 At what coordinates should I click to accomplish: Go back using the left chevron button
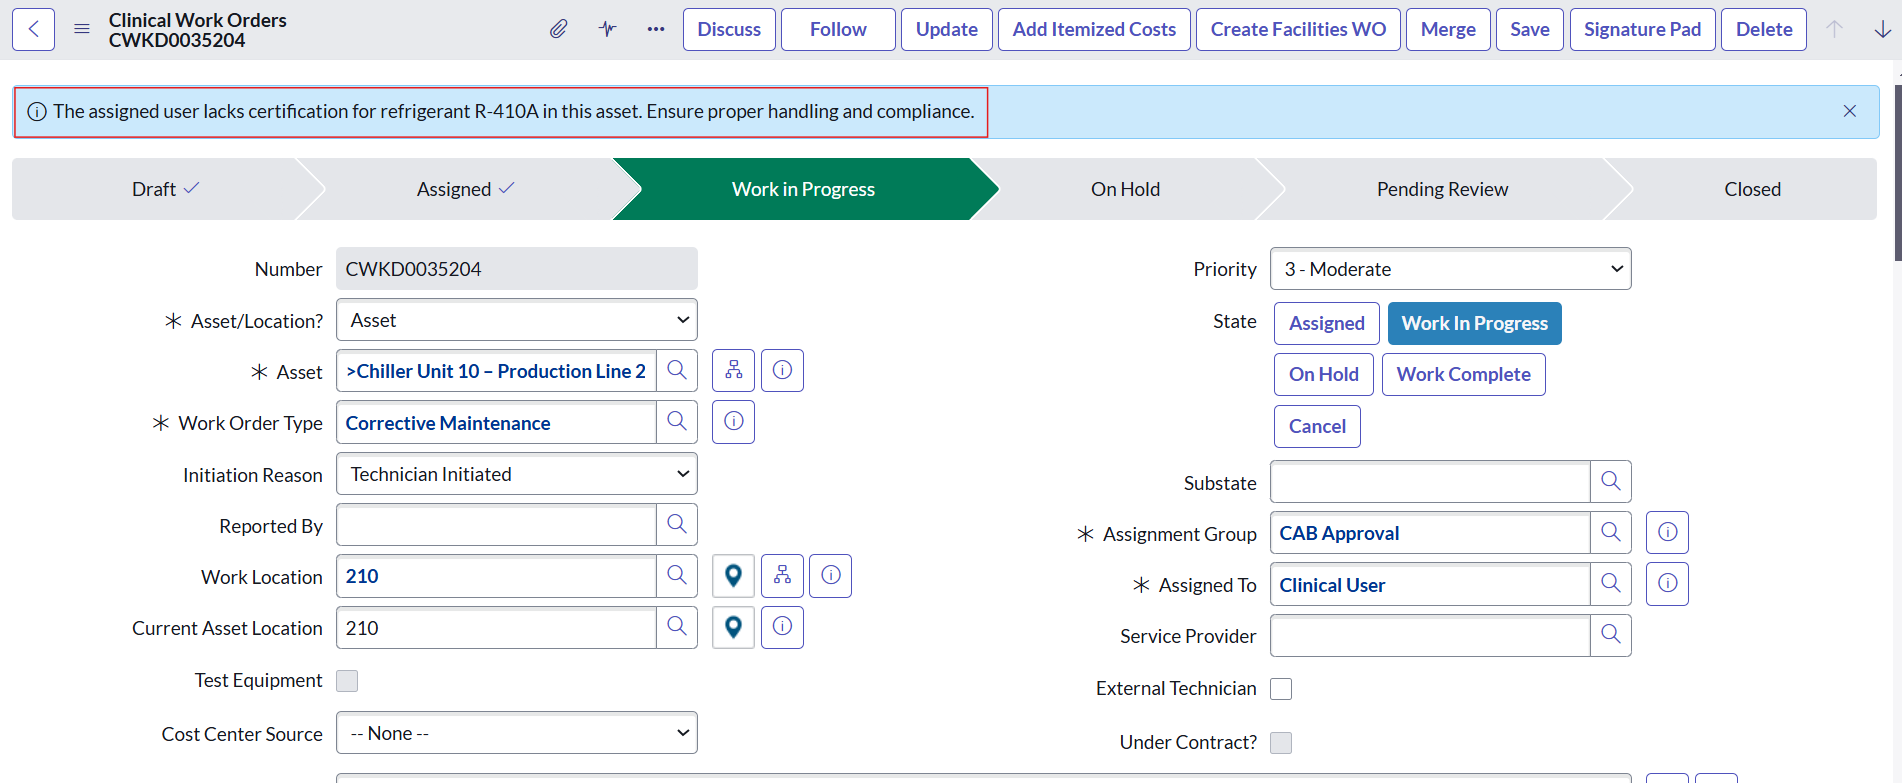34,29
